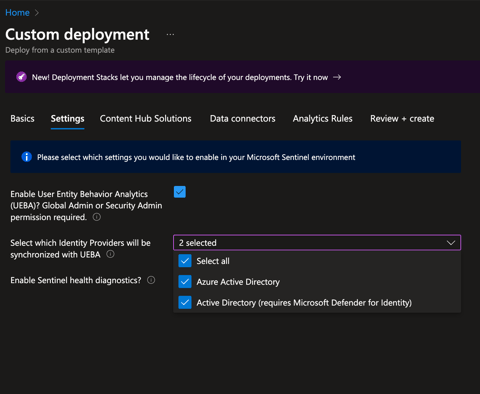Click the blue information icon in banner

(27, 157)
